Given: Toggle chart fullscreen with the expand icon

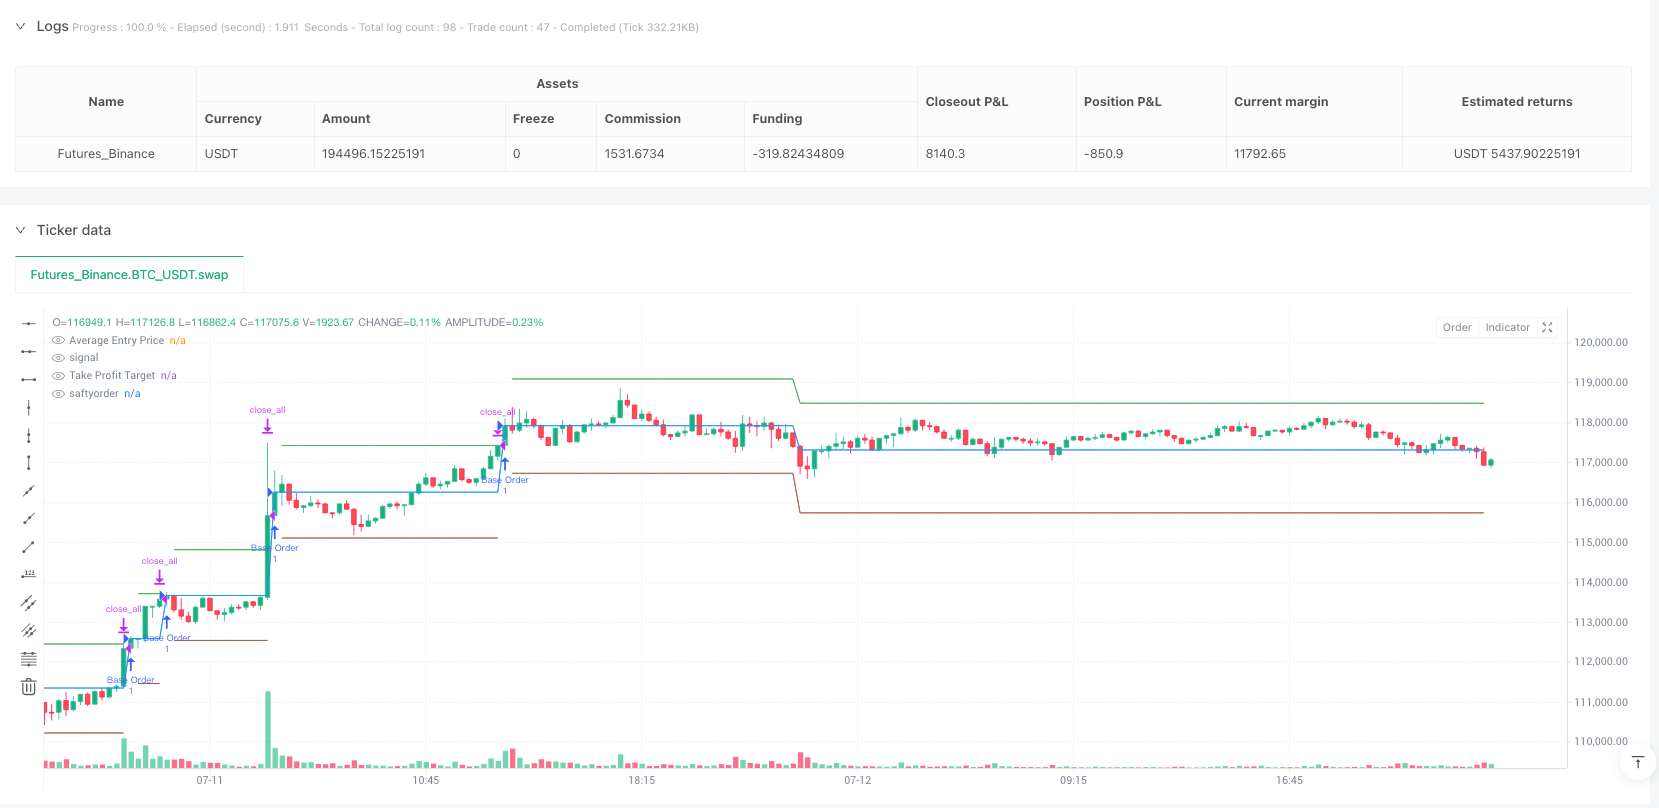Looking at the screenshot, I should [1547, 328].
